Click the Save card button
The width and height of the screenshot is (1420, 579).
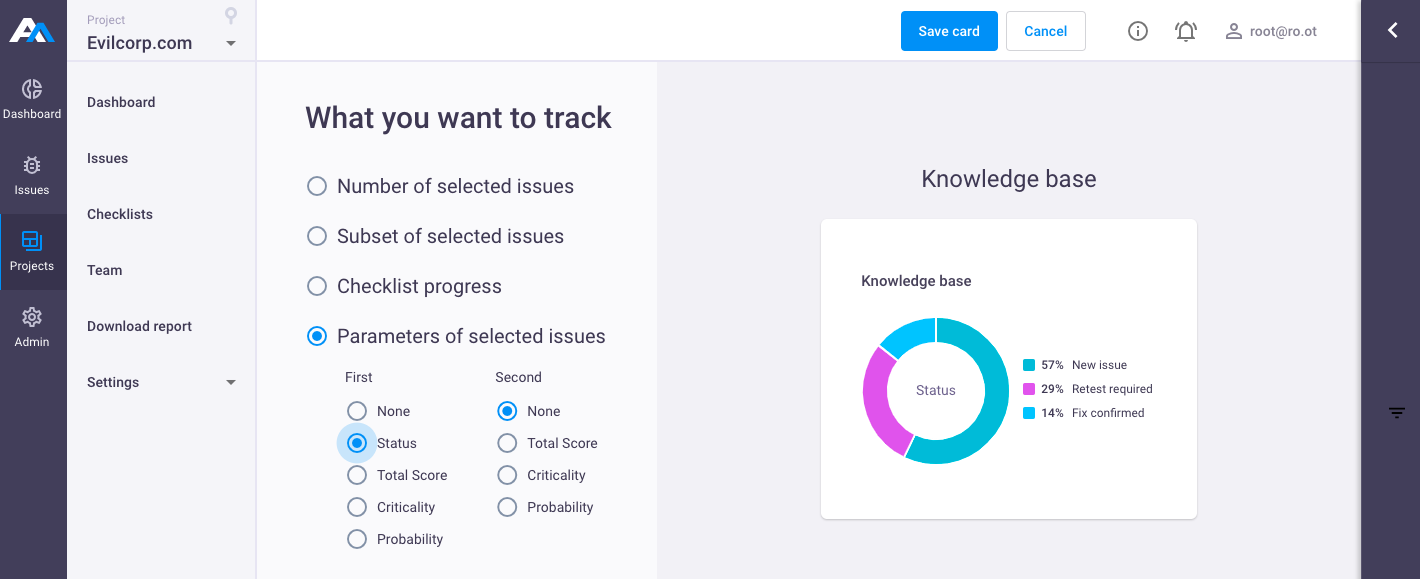(949, 31)
